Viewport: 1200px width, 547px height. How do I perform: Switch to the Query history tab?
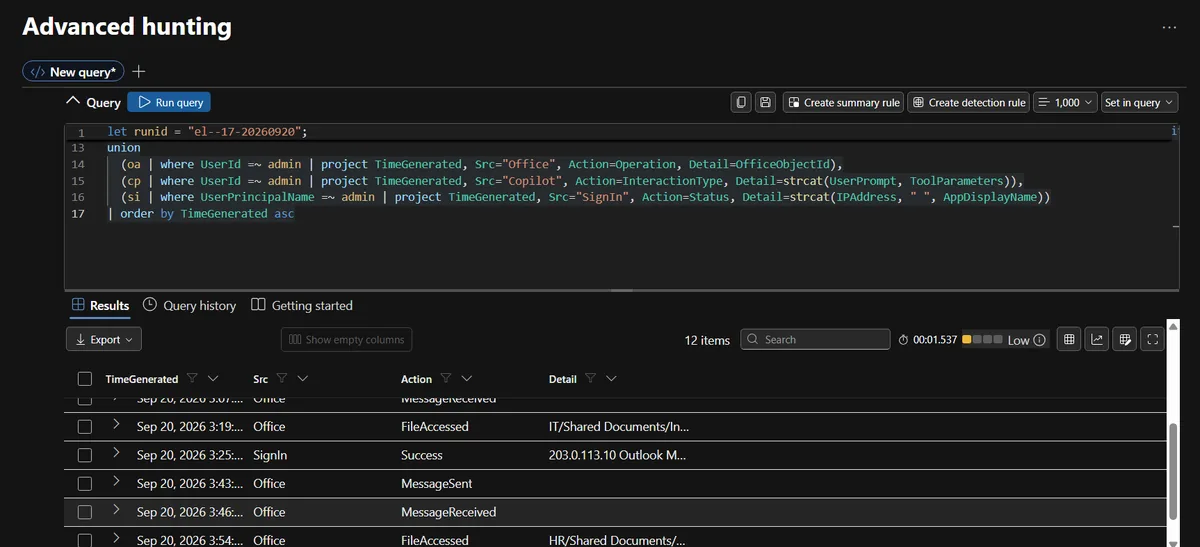pos(190,305)
